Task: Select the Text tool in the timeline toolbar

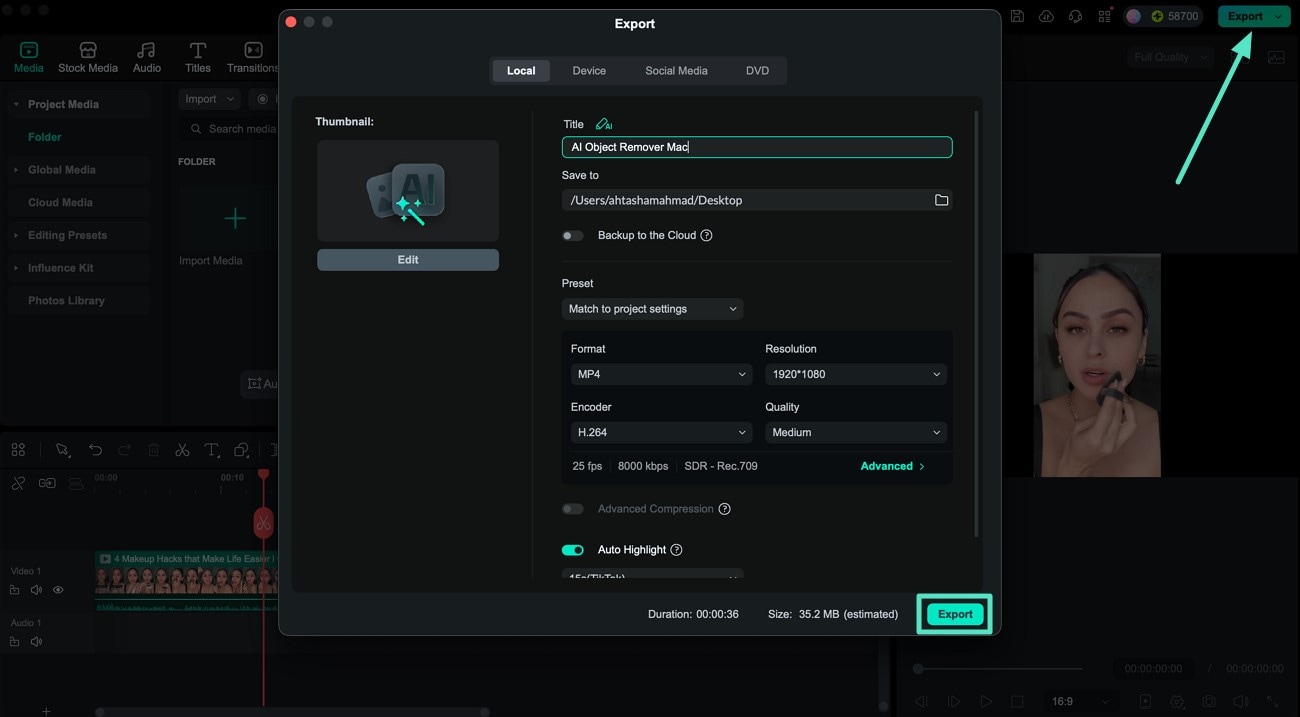Action: click(x=211, y=449)
